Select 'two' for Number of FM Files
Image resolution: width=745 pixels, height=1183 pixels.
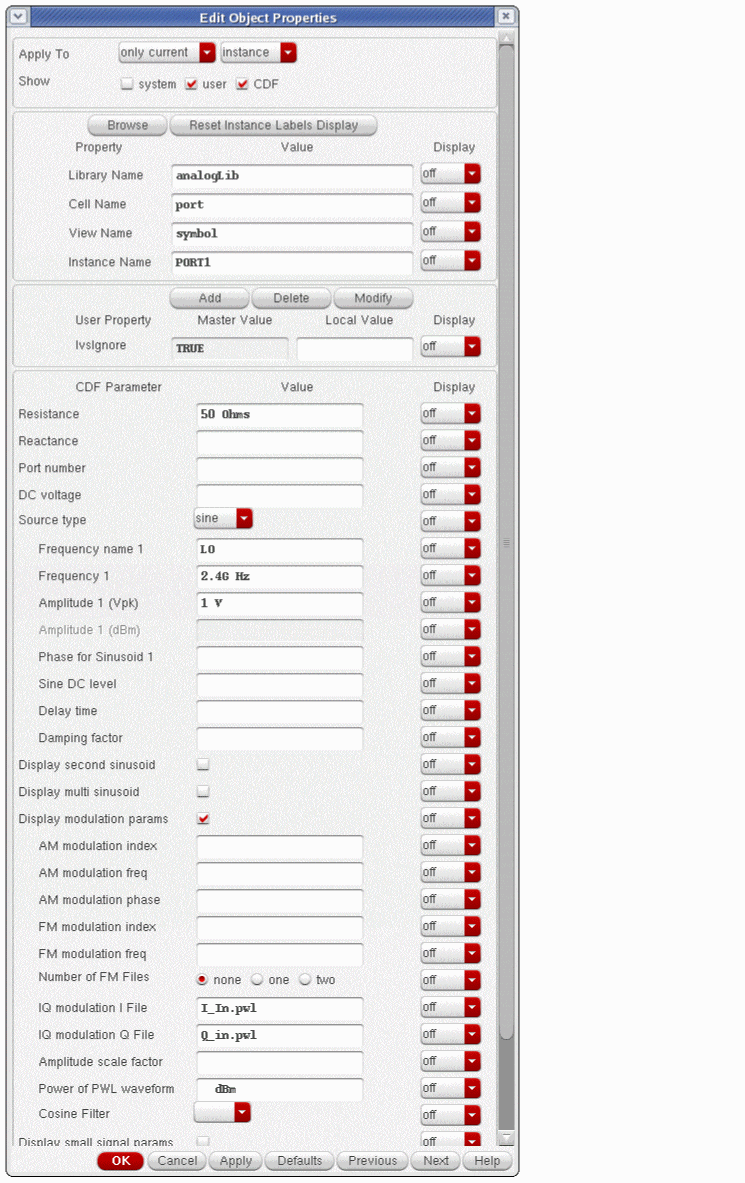point(305,979)
